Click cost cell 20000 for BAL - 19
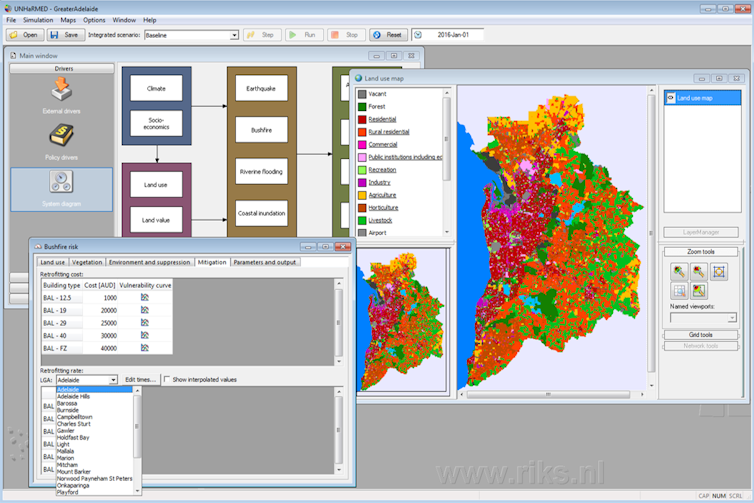This screenshot has height=503, width=754. (100, 310)
